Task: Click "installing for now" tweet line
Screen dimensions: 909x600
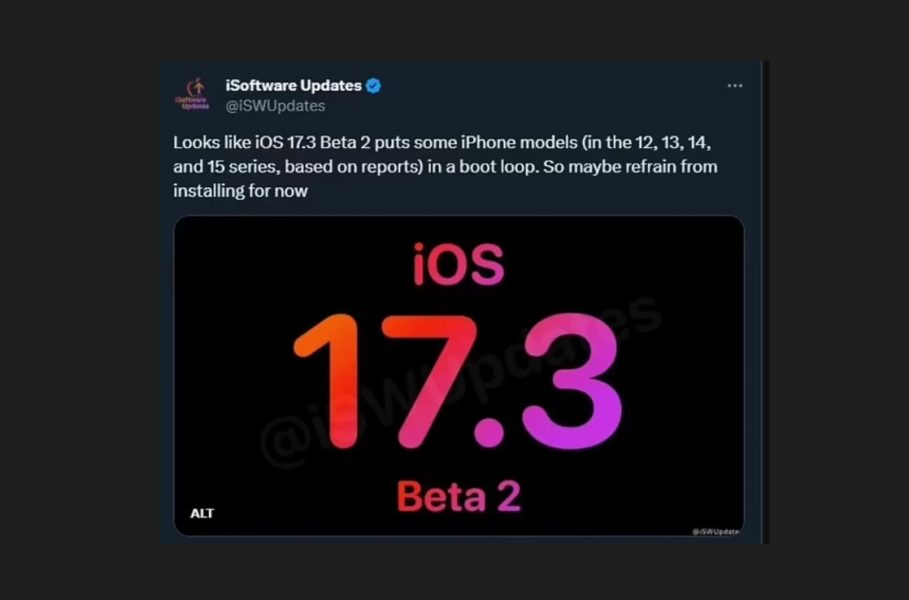Action: pyautogui.click(x=240, y=191)
